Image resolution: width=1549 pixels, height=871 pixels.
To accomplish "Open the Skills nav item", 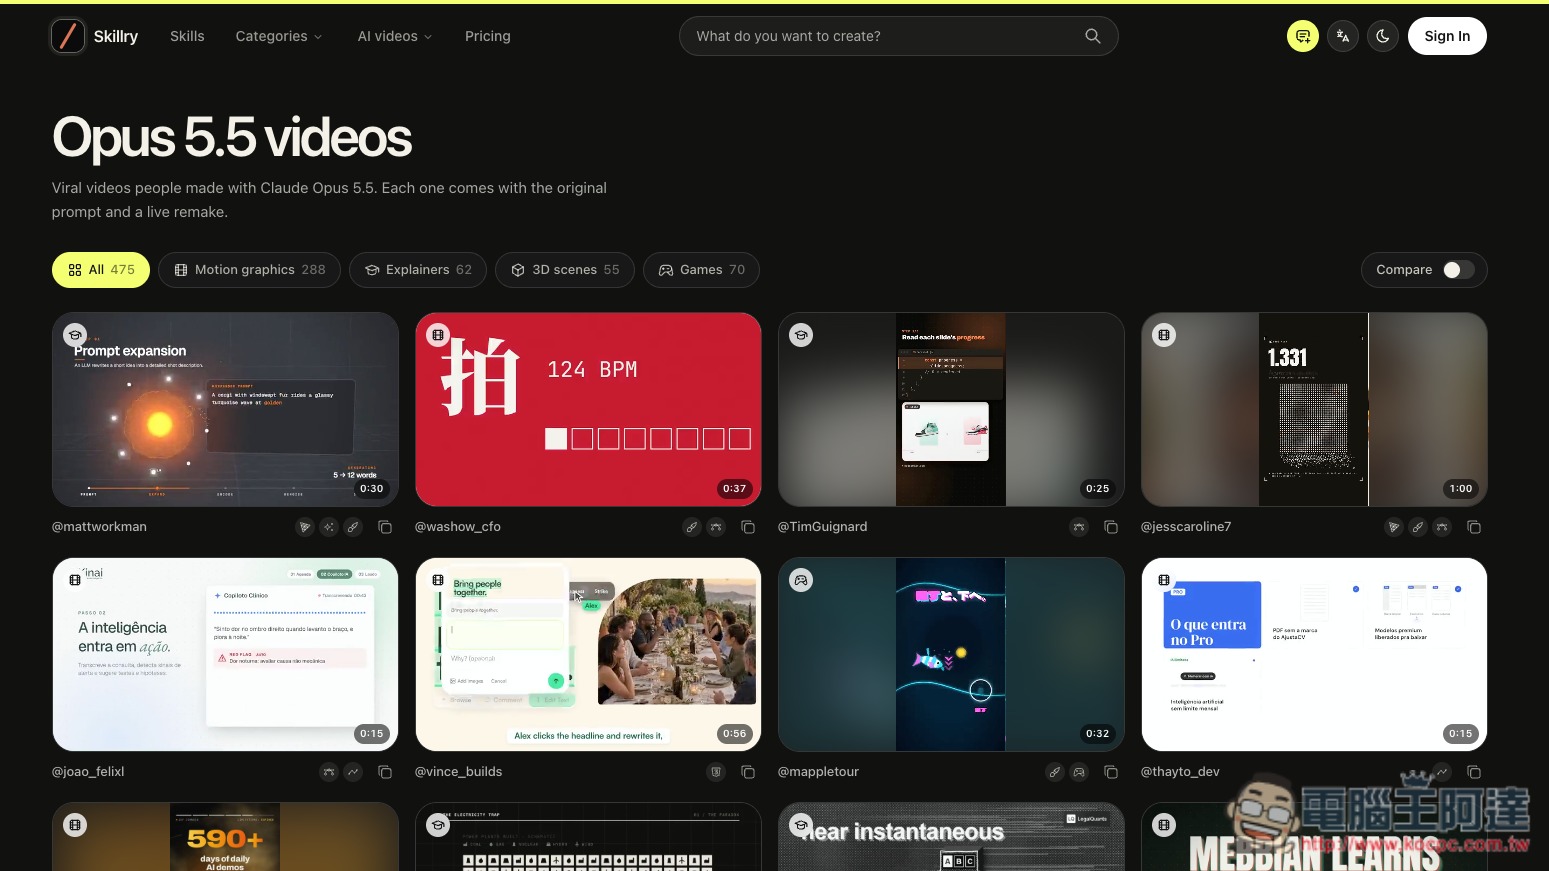I will pyautogui.click(x=187, y=36).
